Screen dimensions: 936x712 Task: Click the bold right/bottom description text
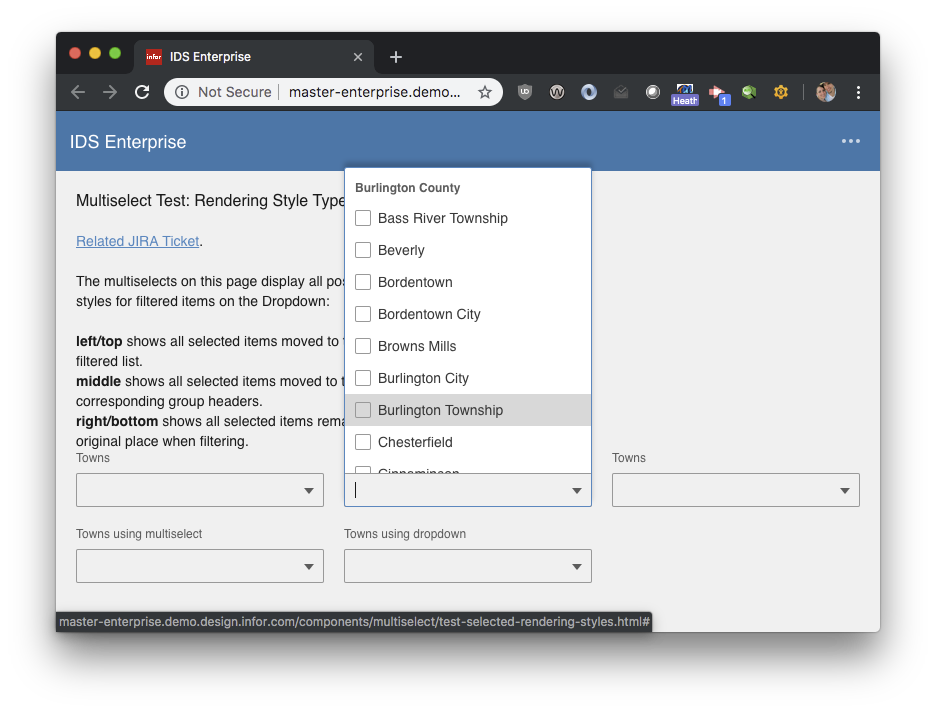tap(117, 421)
